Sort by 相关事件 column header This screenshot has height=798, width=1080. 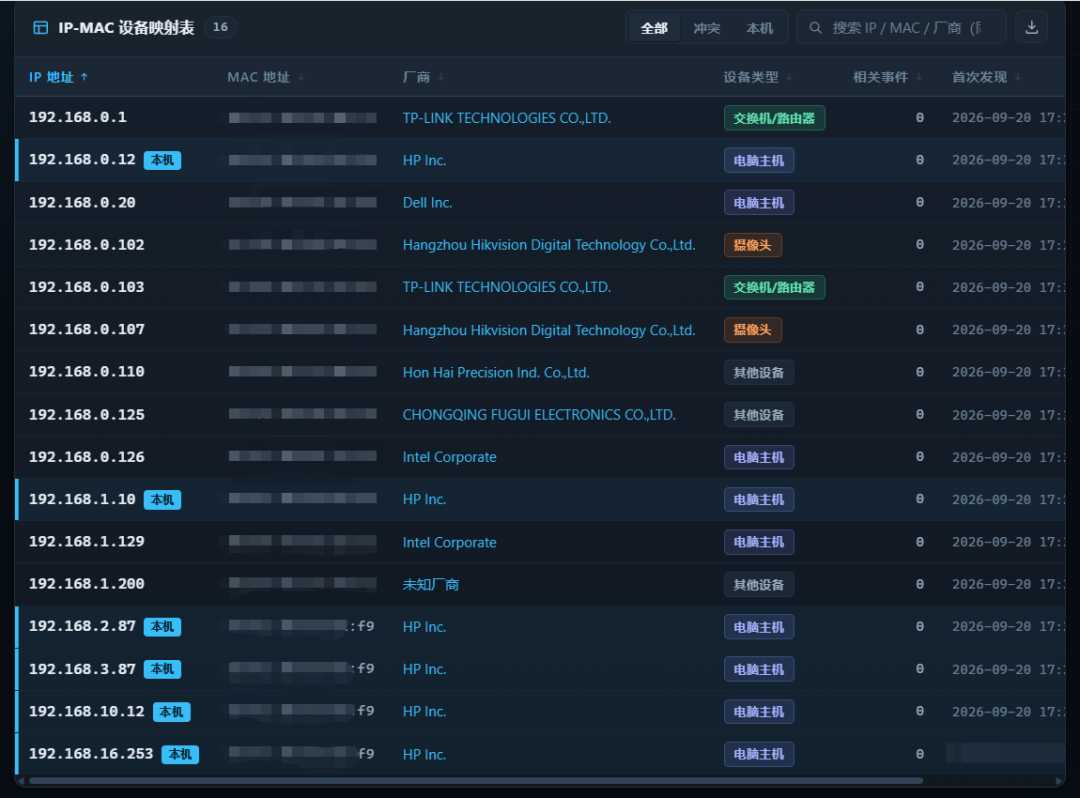tap(887, 77)
